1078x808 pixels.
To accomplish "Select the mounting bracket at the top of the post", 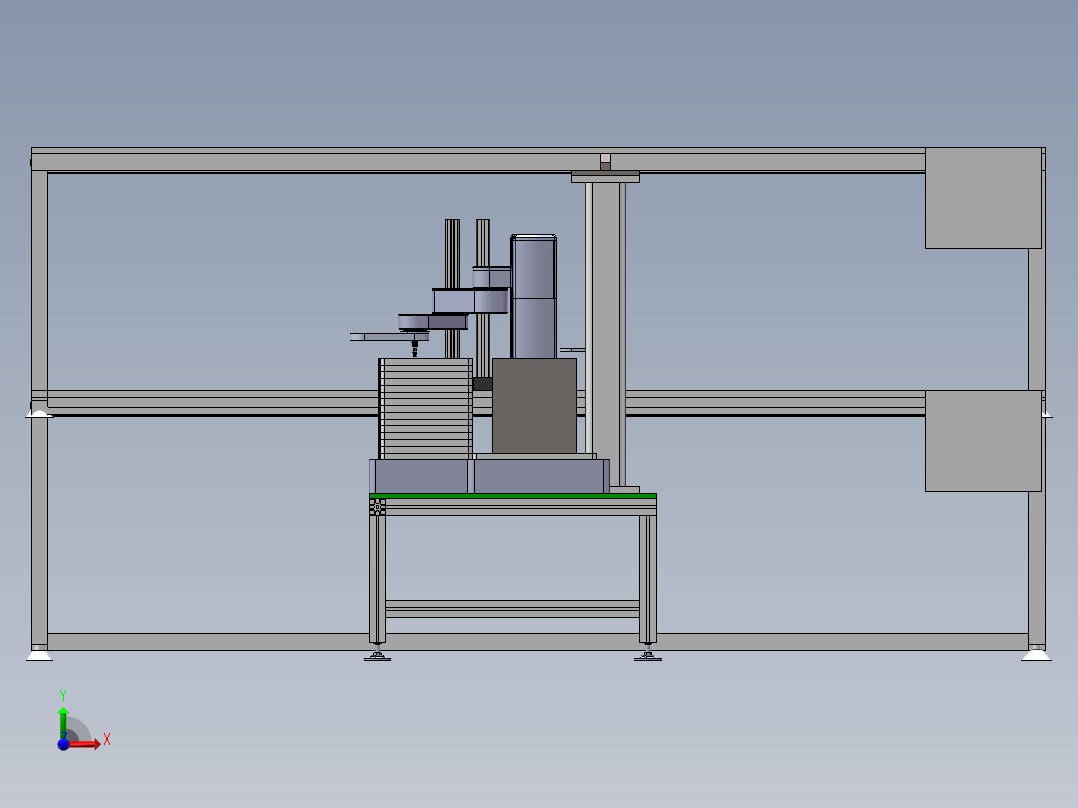I will [x=605, y=177].
